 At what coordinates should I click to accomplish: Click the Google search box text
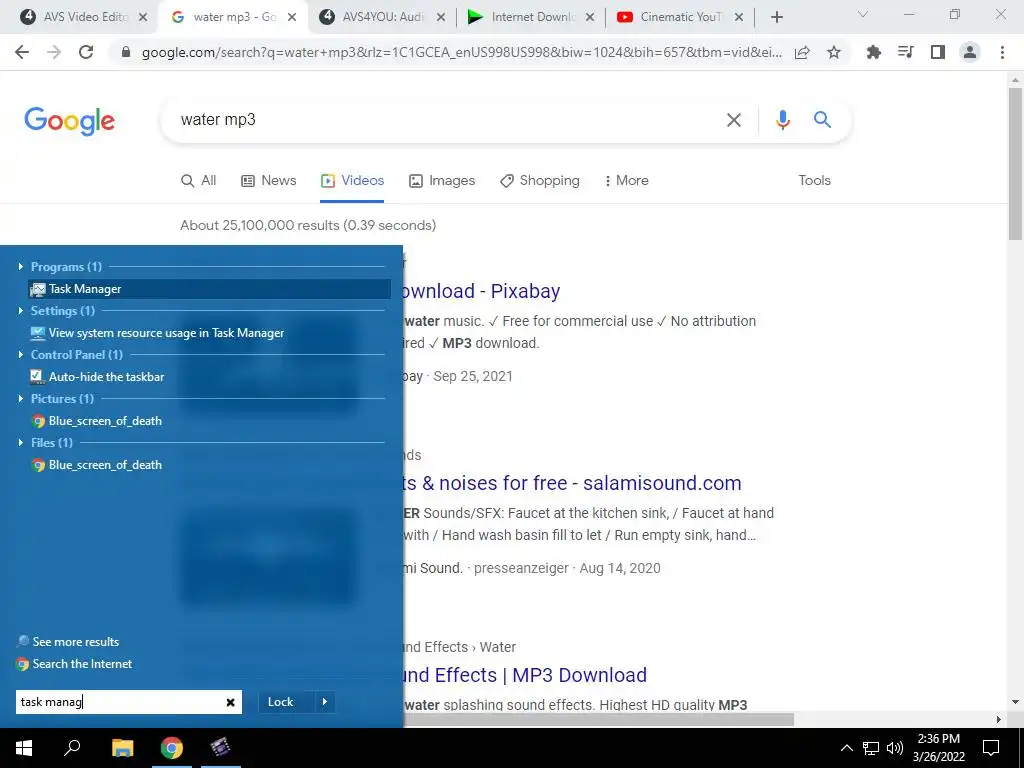click(218, 120)
